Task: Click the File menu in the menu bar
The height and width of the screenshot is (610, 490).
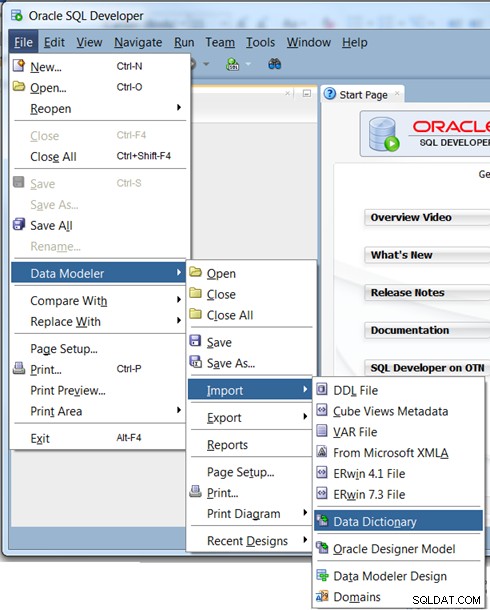Action: coord(23,42)
